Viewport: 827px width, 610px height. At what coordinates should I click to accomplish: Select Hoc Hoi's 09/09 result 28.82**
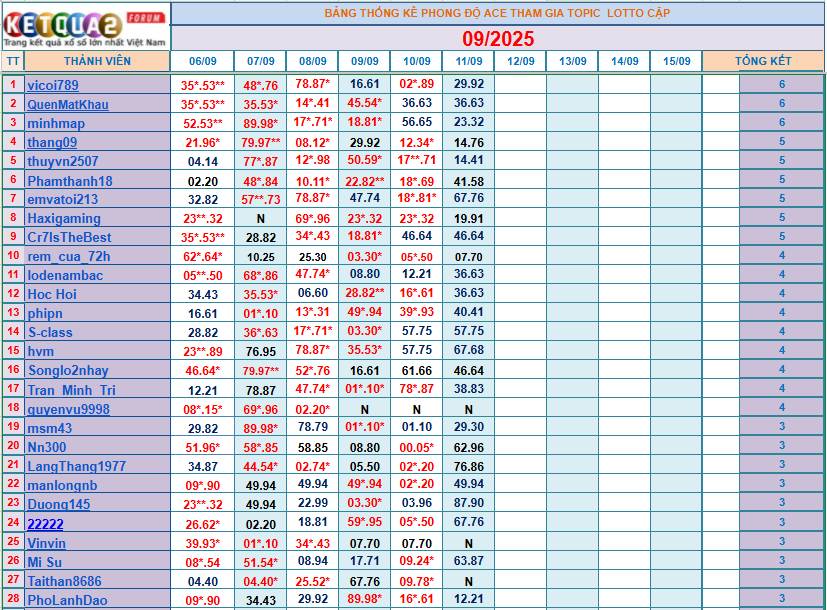(364, 293)
